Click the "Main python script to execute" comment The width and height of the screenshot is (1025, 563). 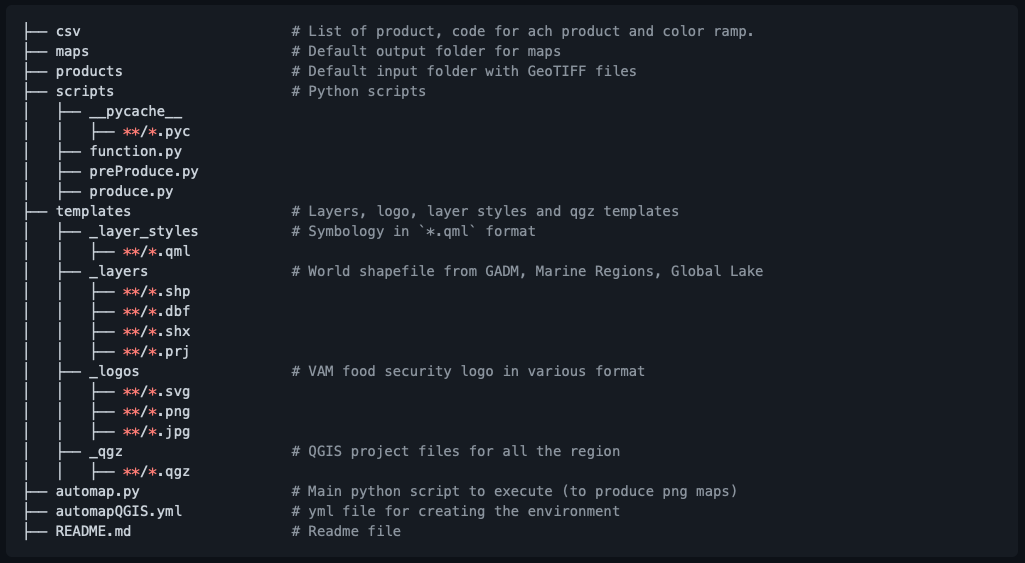514,491
